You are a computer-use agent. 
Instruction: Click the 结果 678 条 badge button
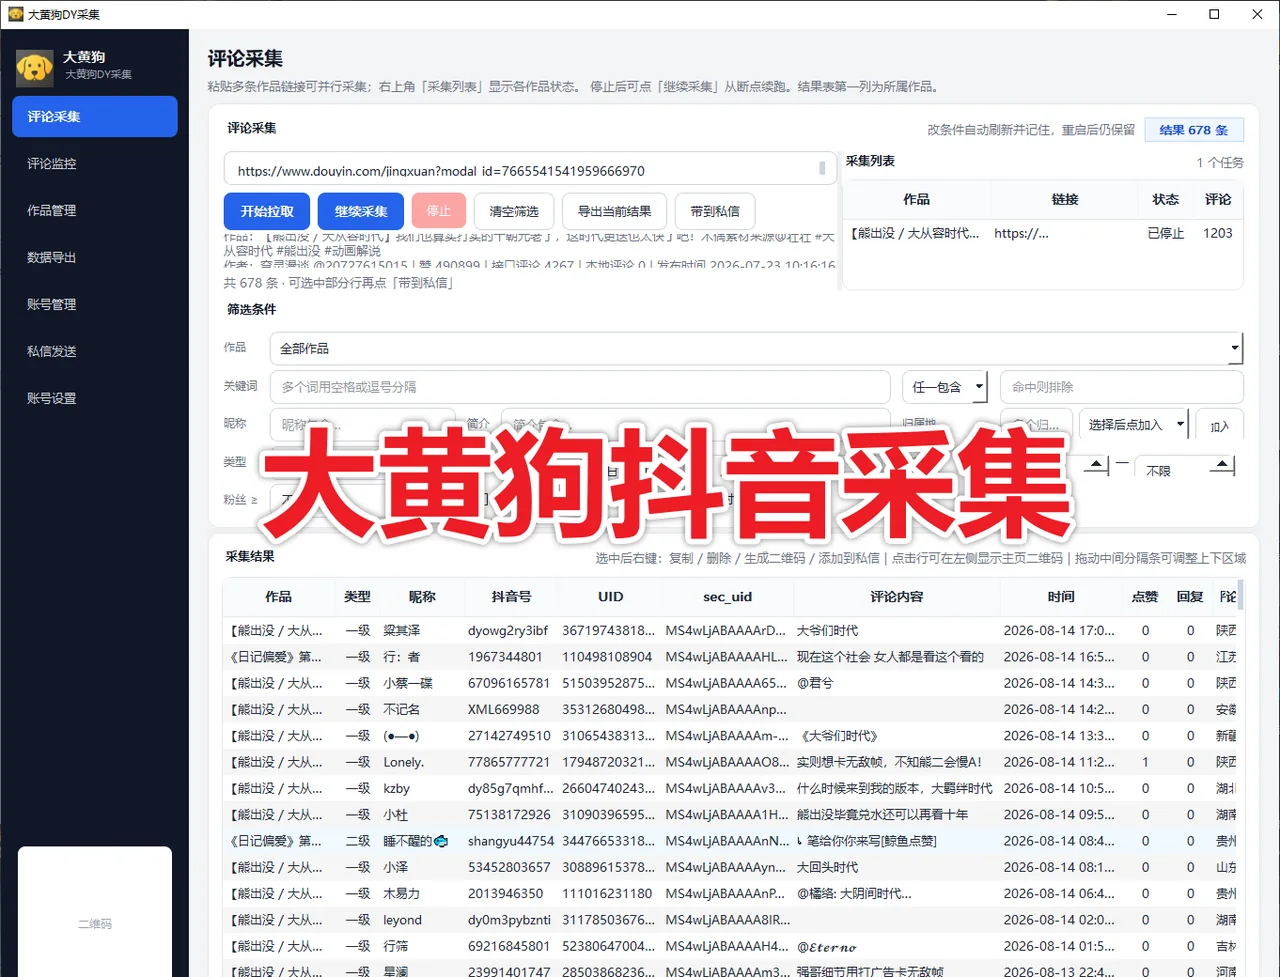point(1194,130)
